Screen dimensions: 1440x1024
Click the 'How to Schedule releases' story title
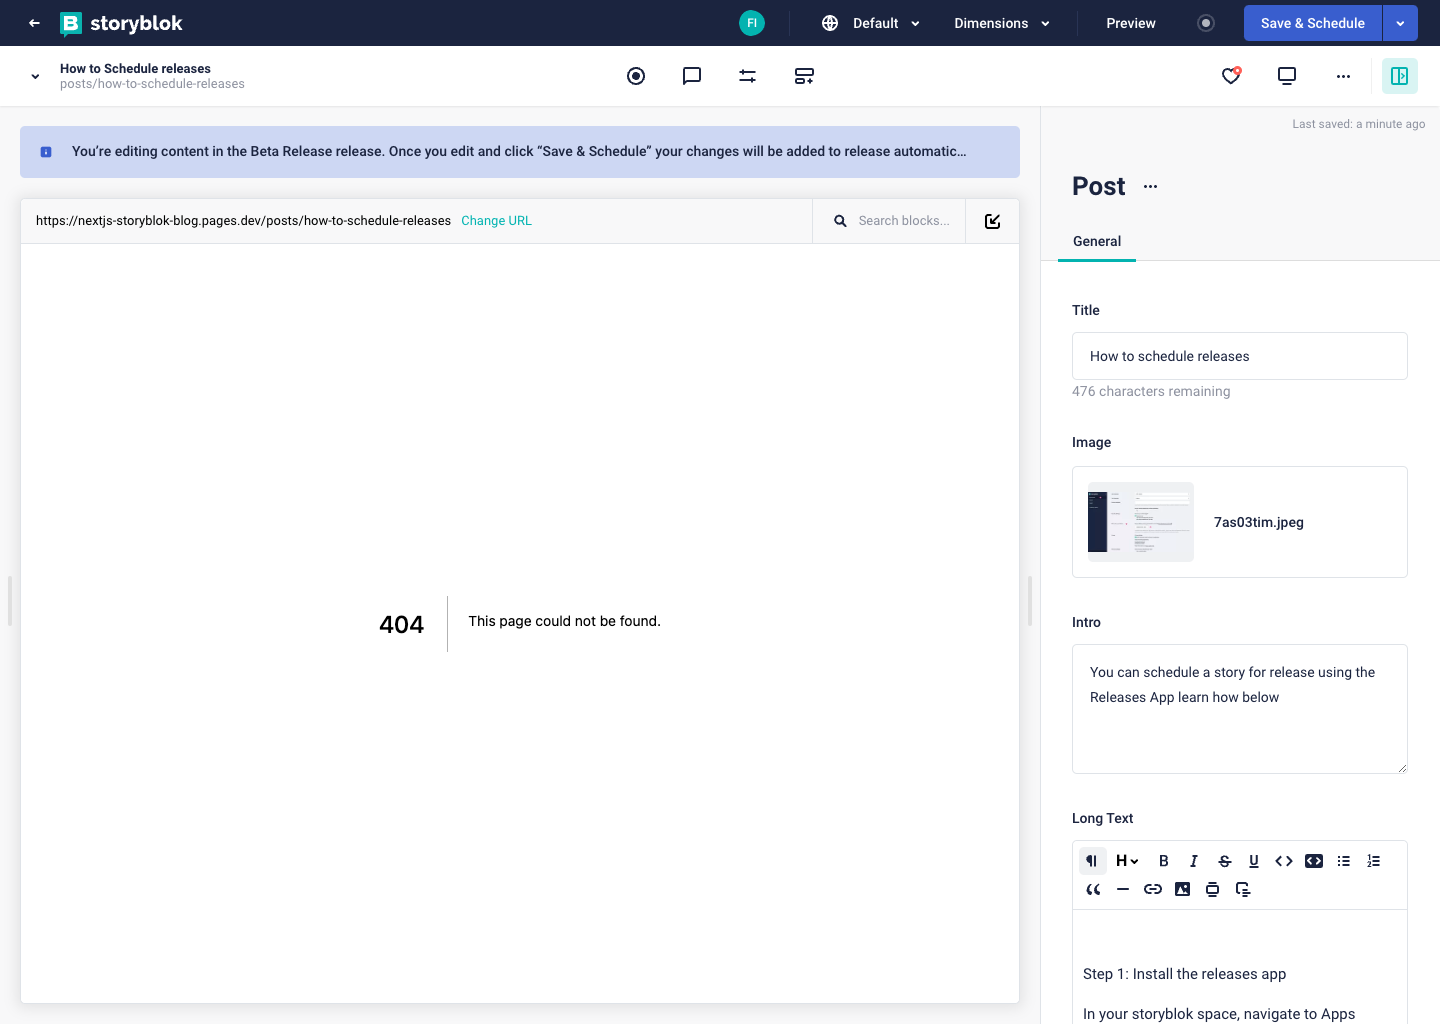click(x=135, y=69)
